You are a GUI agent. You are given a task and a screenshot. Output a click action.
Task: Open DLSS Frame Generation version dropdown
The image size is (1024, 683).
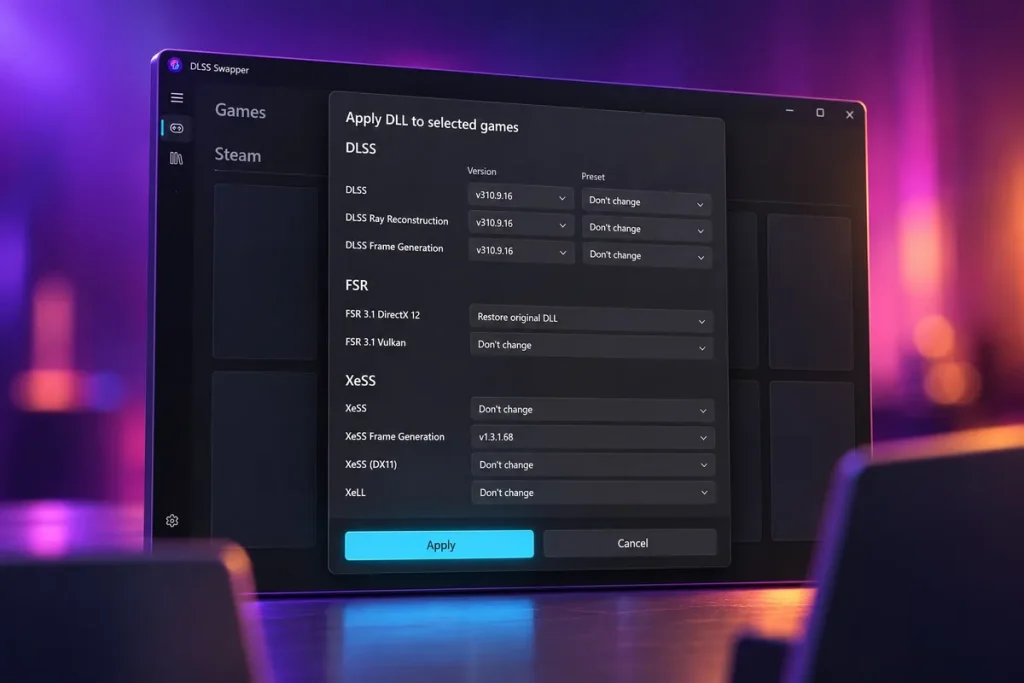click(521, 251)
